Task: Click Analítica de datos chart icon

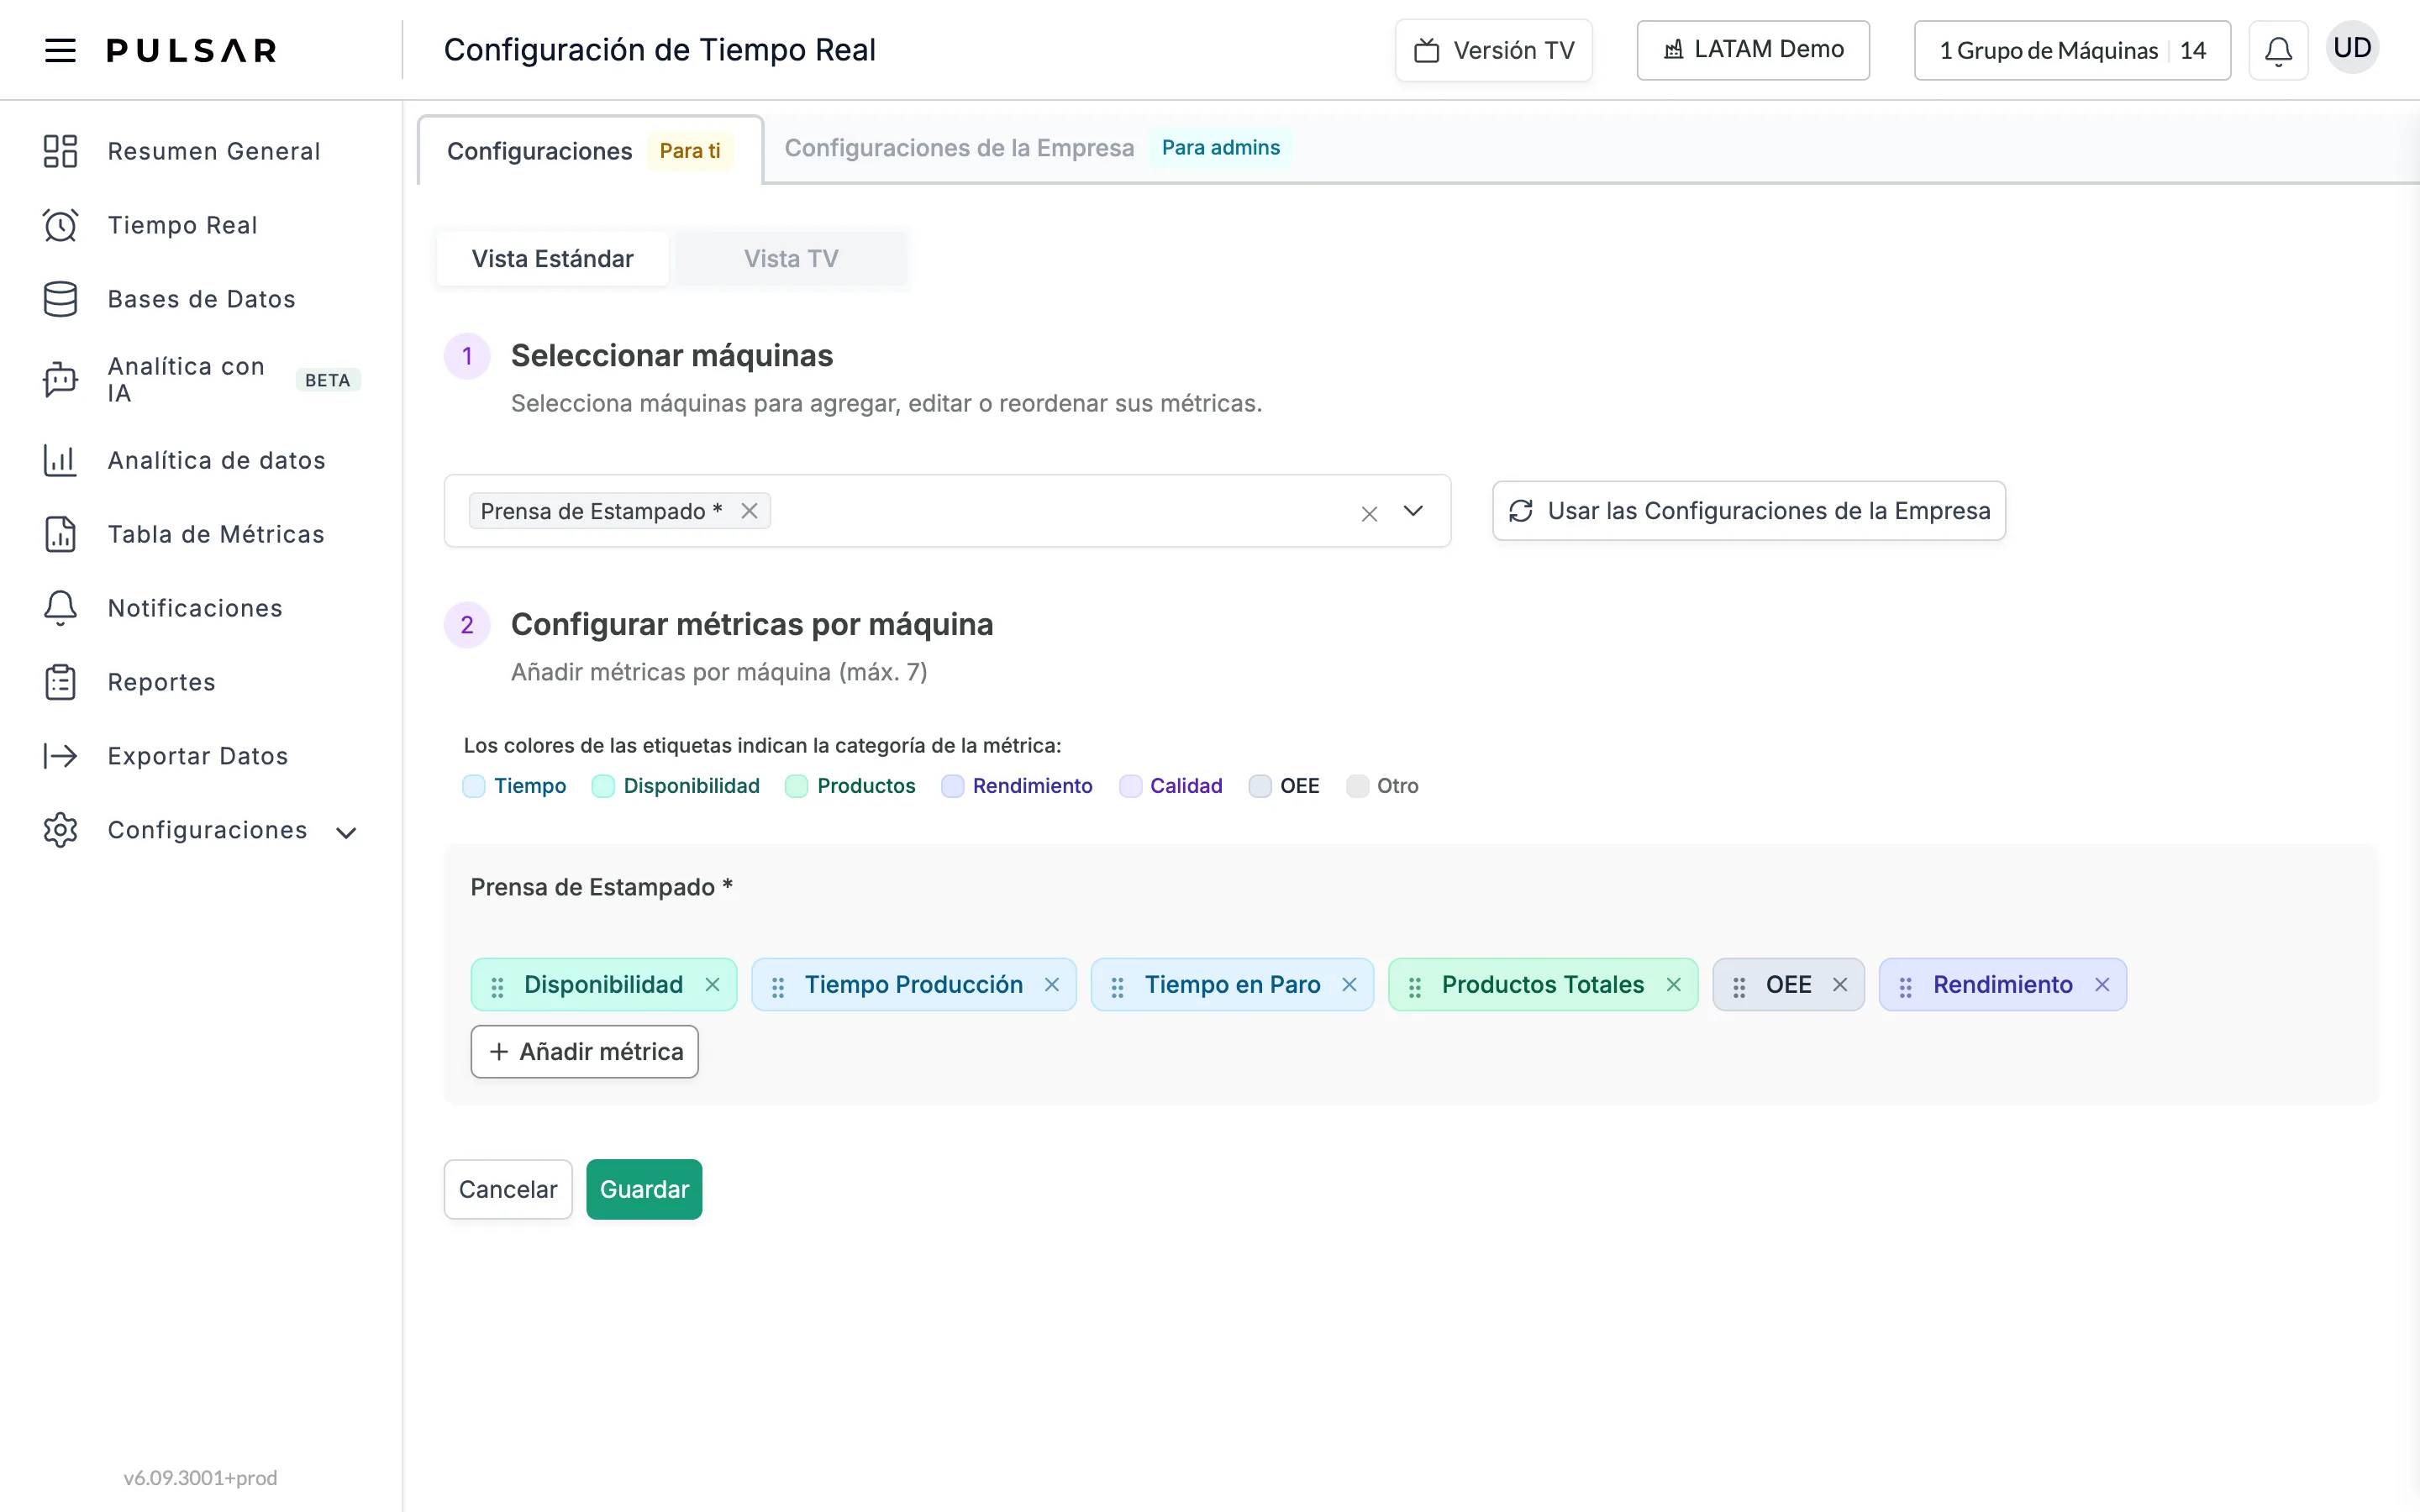Action: tap(60, 460)
